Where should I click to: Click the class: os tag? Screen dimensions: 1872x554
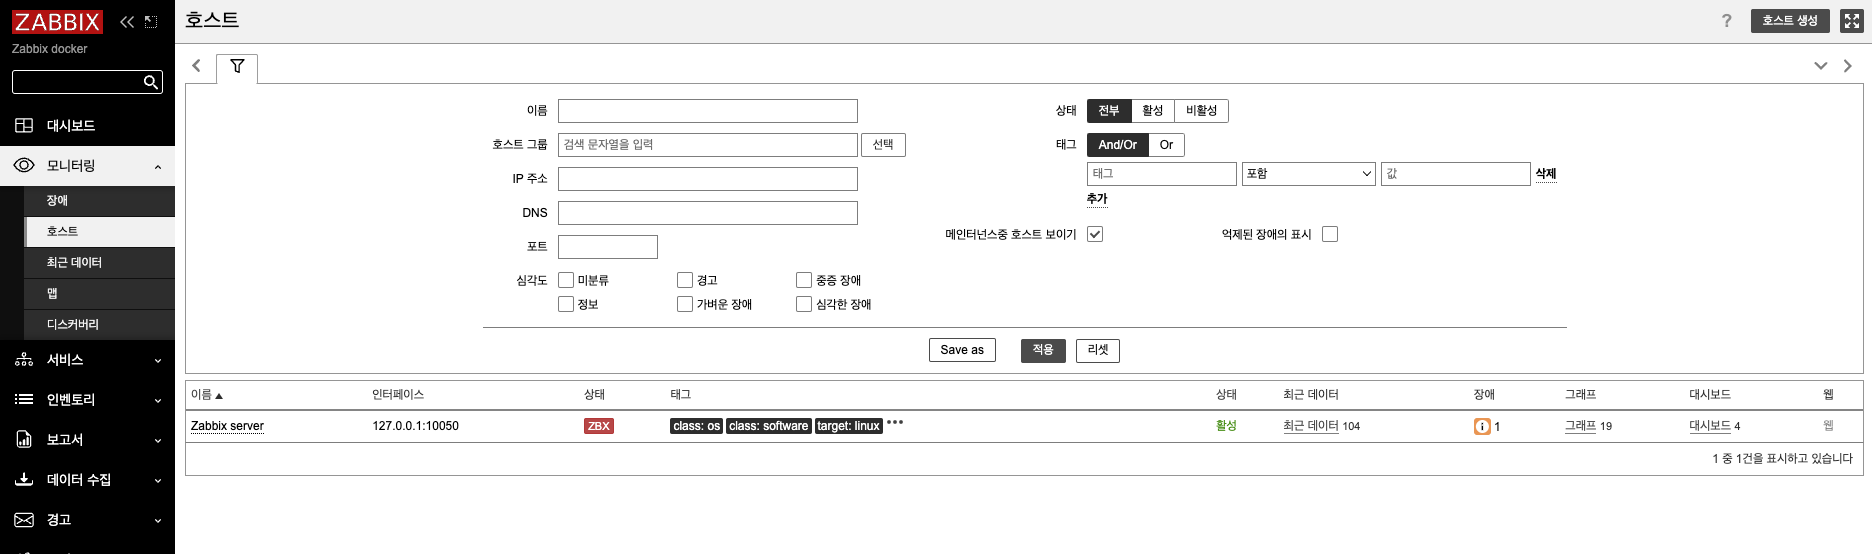click(x=697, y=426)
